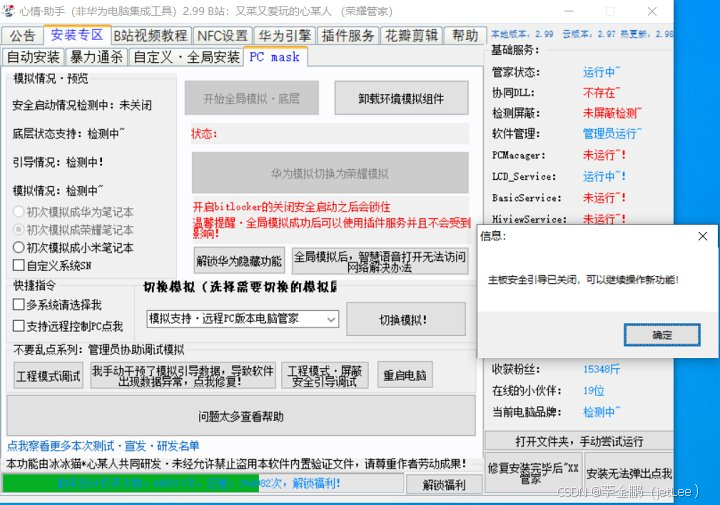Click the PCManager 未运行 status text
The image size is (720, 505).
point(604,155)
